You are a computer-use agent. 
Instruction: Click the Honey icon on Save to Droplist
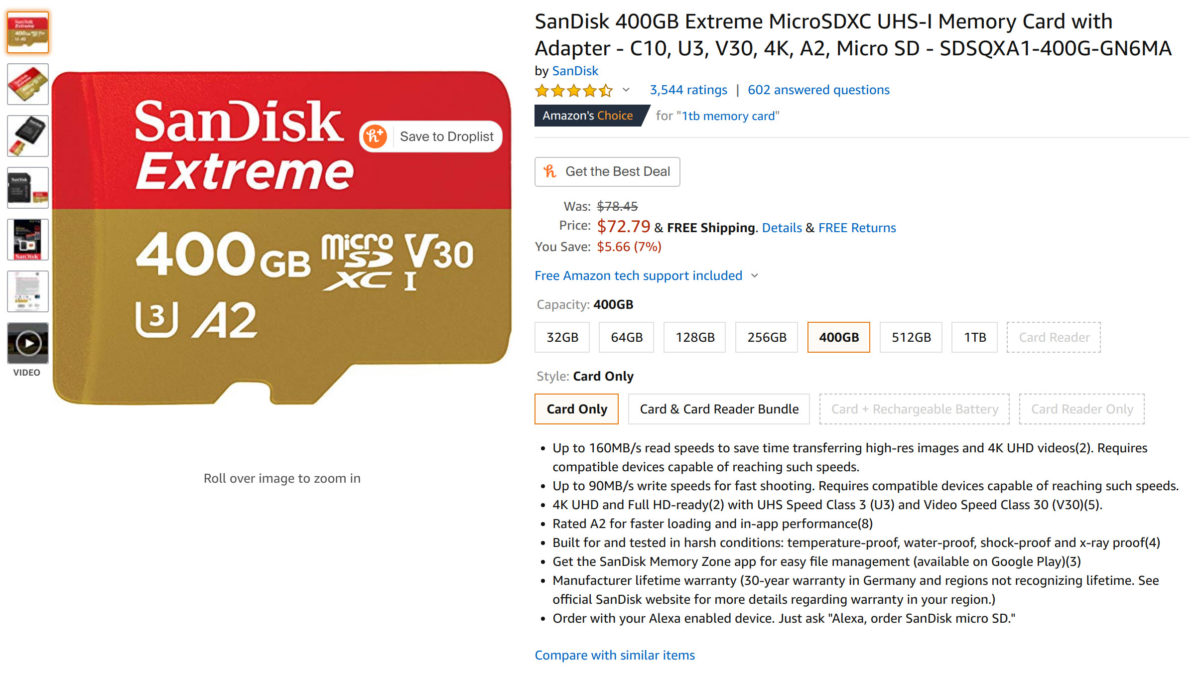point(376,136)
